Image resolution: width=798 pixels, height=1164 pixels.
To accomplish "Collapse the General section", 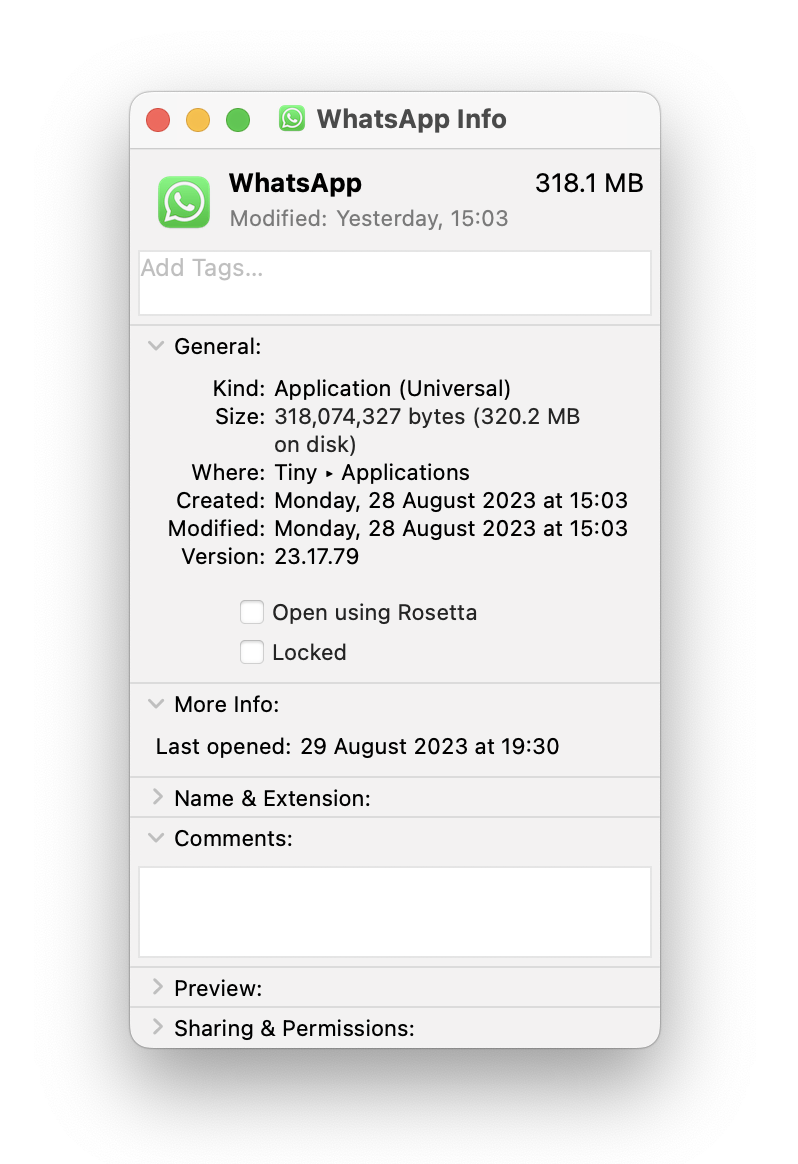I will [x=156, y=346].
